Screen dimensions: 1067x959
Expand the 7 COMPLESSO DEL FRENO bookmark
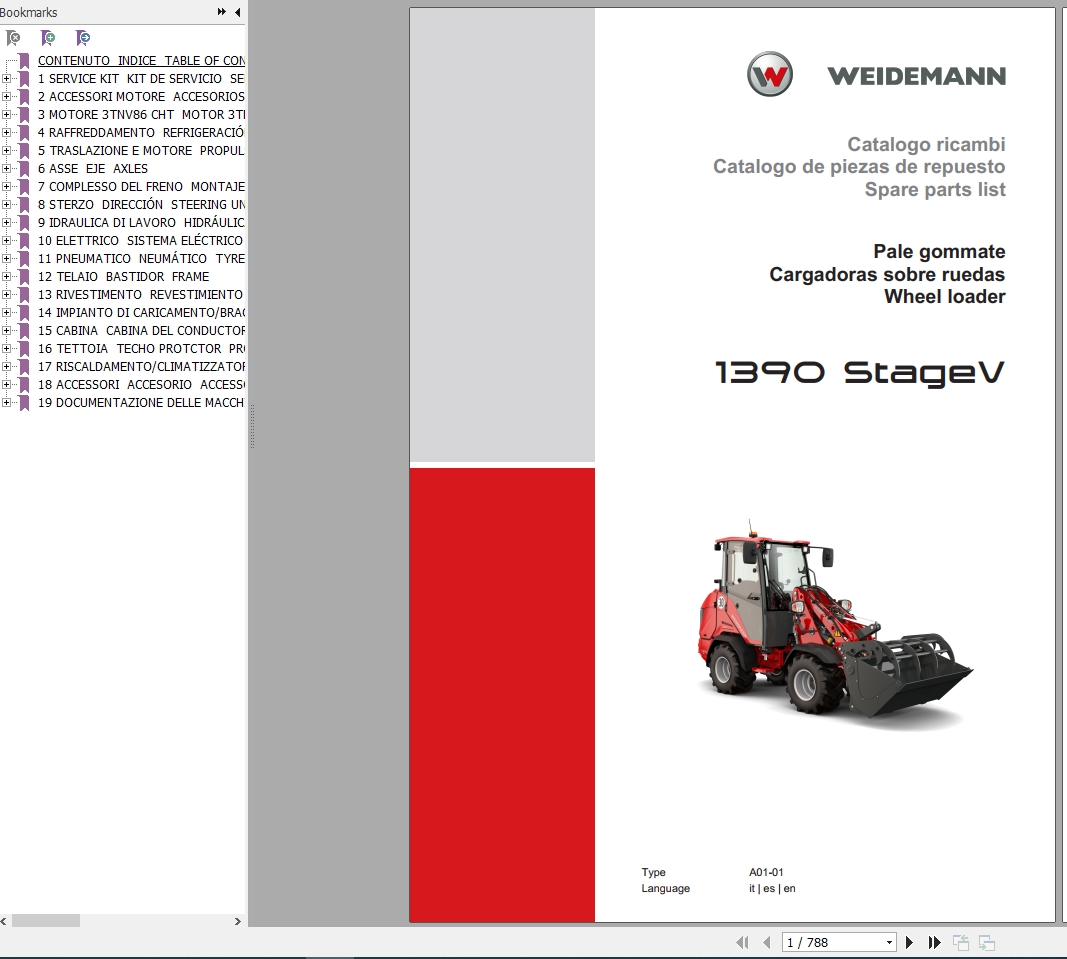6,186
